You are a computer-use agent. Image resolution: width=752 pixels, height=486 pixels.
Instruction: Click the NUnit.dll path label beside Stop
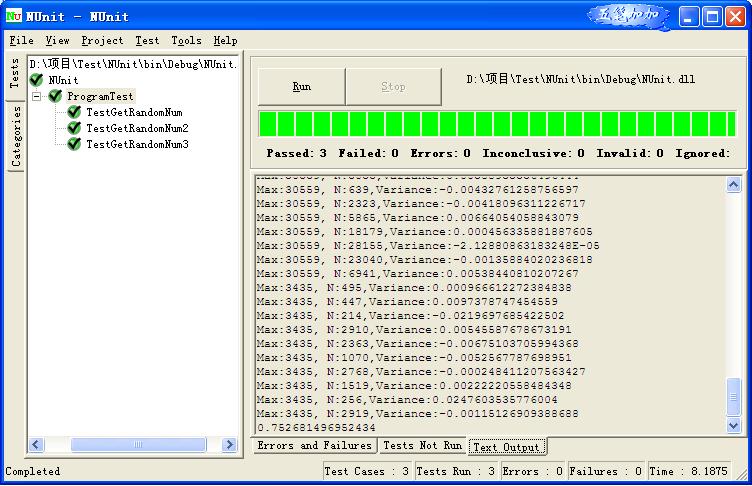point(581,79)
